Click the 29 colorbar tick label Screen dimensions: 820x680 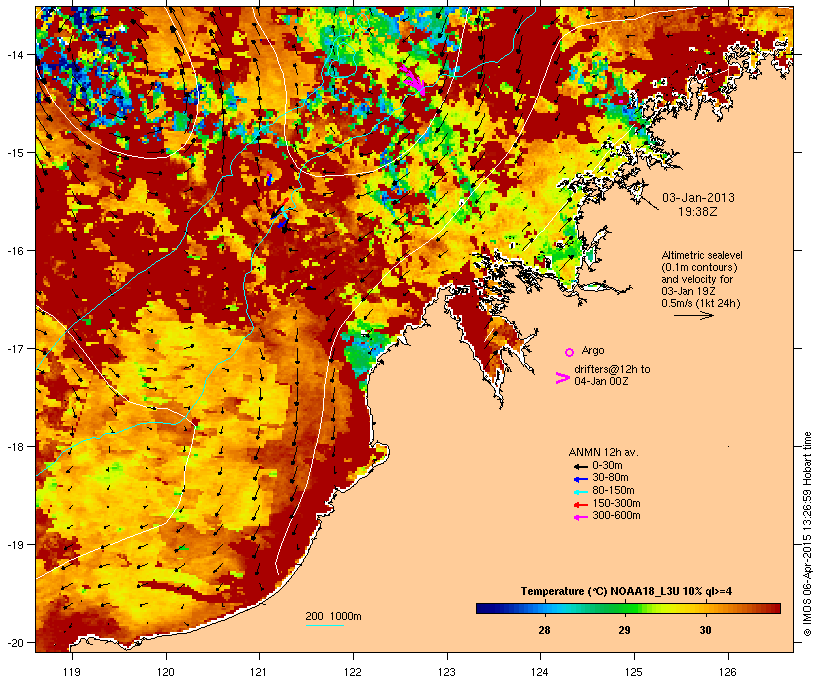[x=624, y=630]
